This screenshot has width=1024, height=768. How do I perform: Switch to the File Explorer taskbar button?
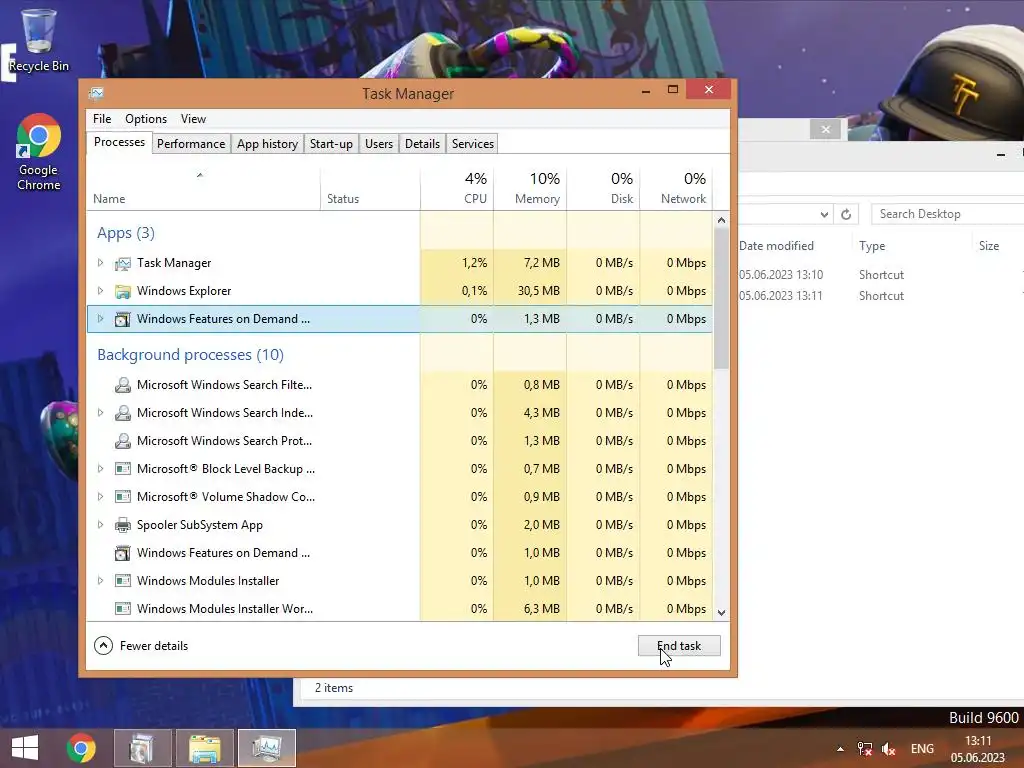click(x=204, y=748)
